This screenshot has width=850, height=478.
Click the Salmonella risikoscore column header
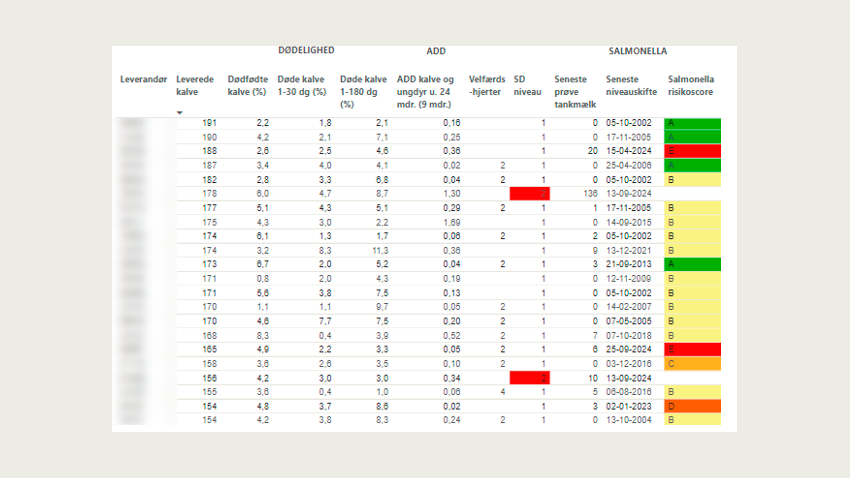pos(691,85)
